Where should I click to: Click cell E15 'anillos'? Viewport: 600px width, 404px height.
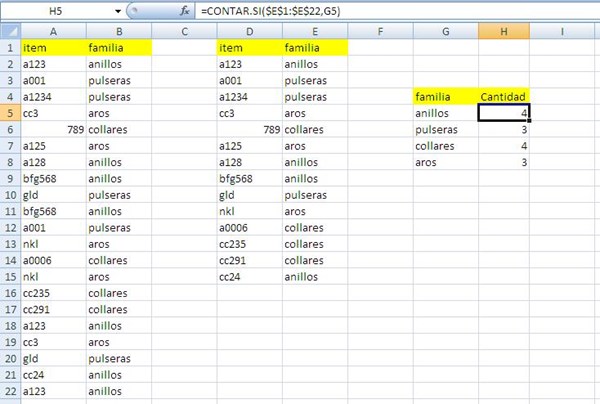coord(315,277)
